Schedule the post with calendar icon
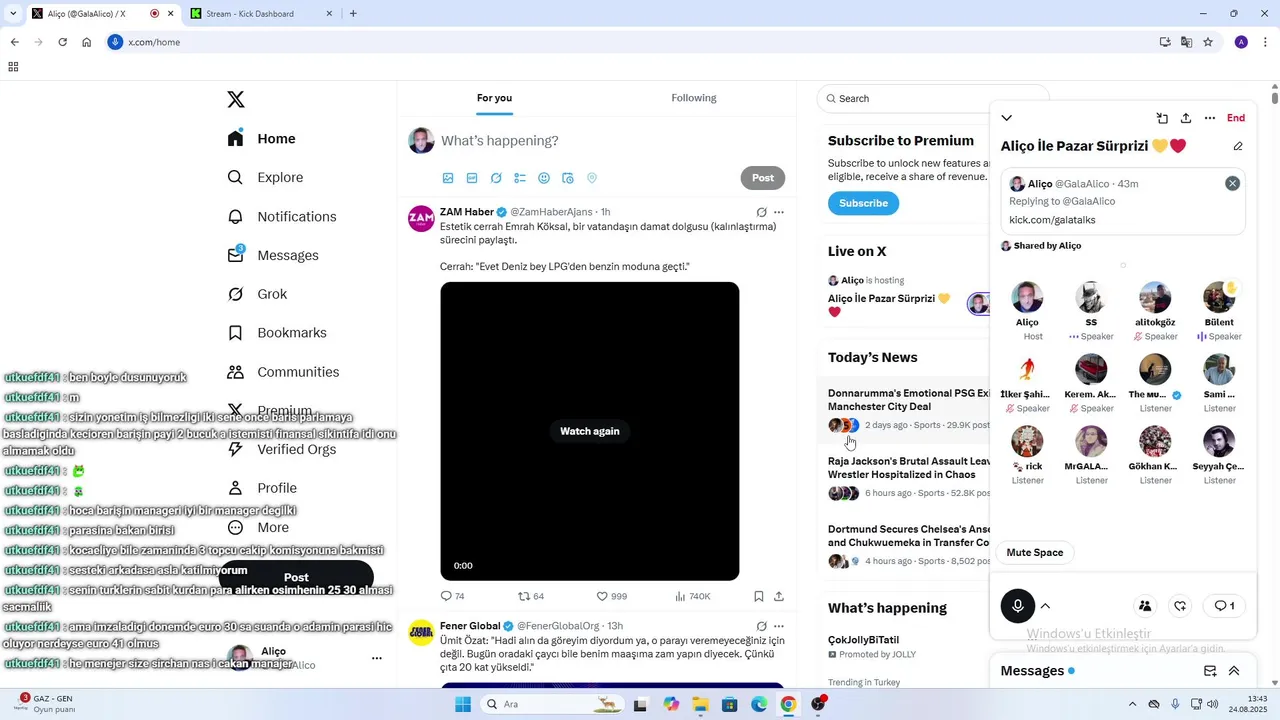Image resolution: width=1280 pixels, height=720 pixels. click(x=568, y=178)
